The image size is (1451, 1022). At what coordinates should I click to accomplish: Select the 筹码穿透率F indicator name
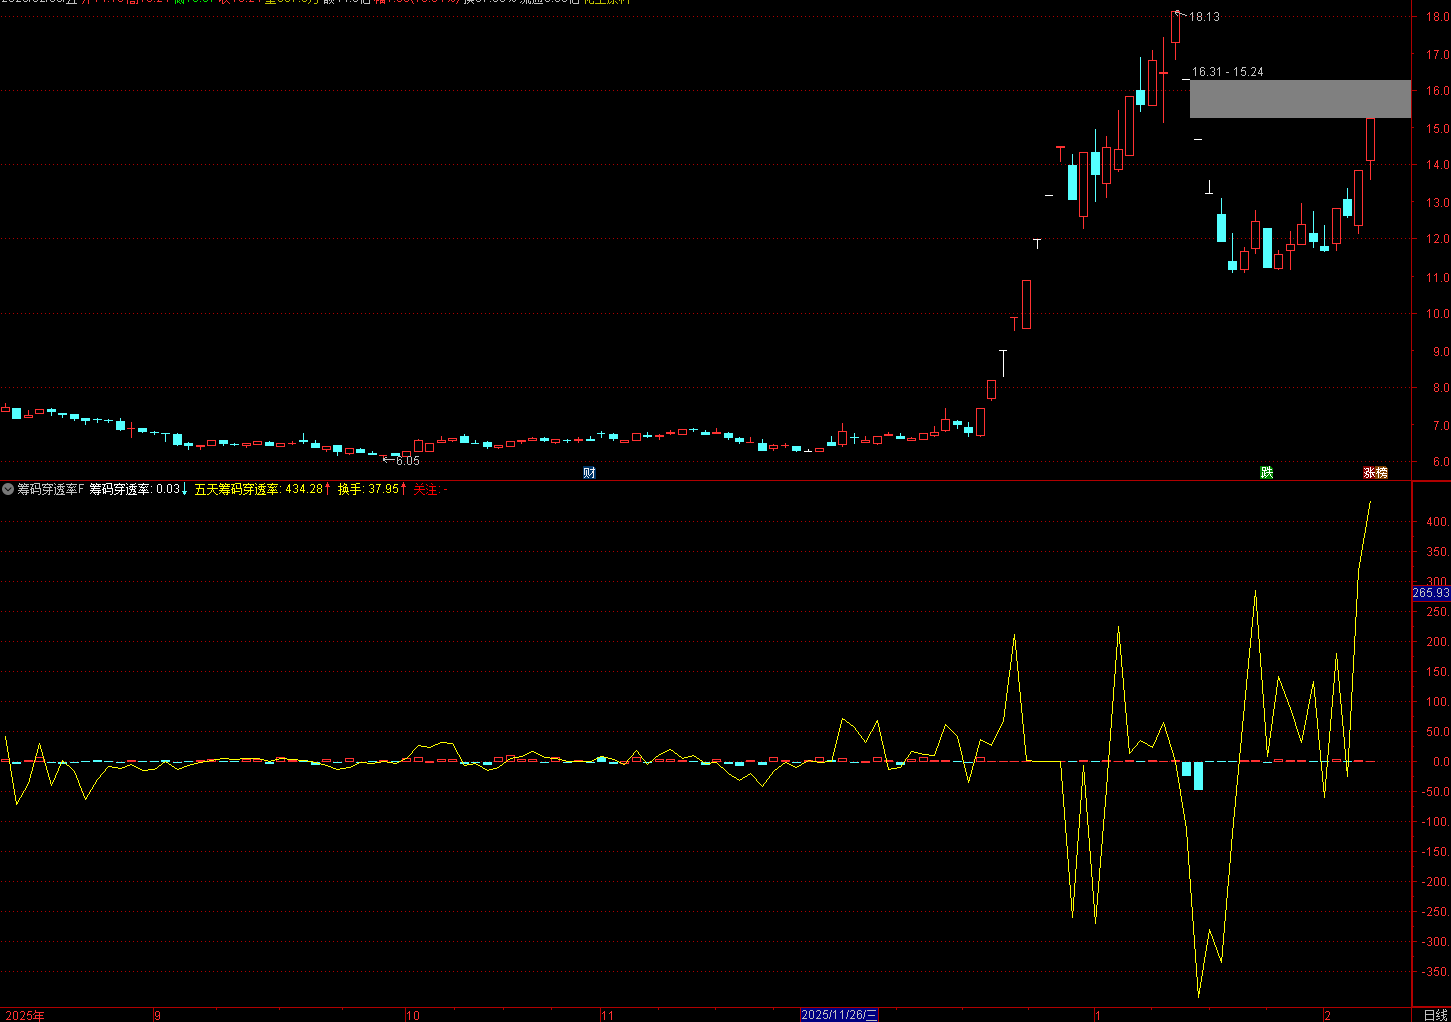51,489
